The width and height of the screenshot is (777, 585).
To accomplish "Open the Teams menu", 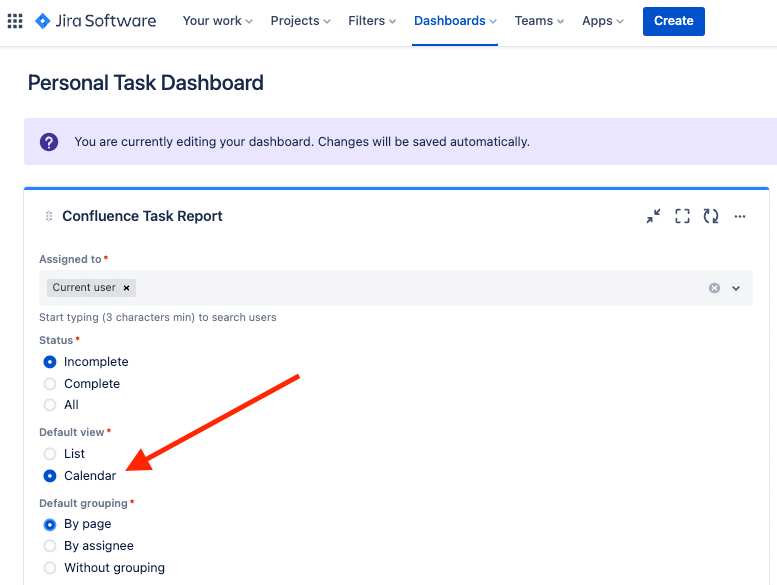I will click(x=539, y=21).
